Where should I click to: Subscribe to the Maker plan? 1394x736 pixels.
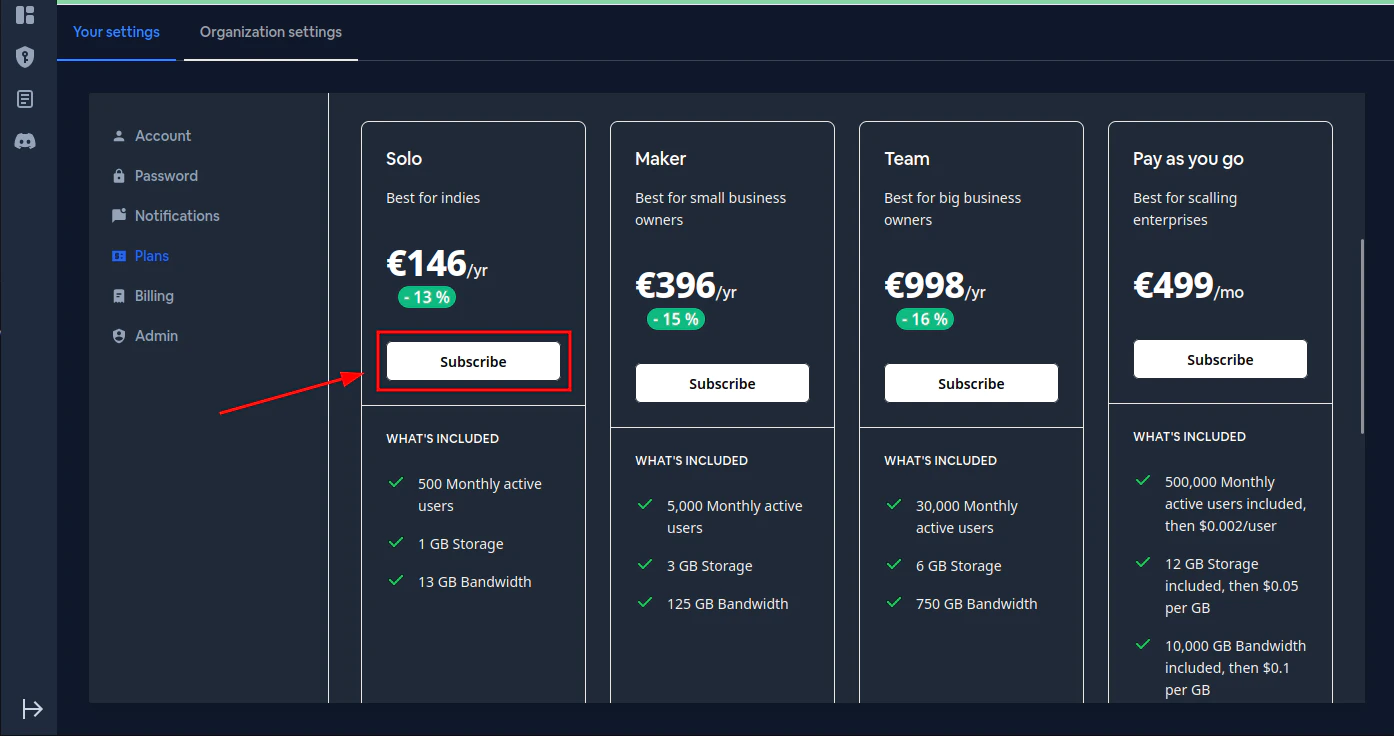coord(722,384)
